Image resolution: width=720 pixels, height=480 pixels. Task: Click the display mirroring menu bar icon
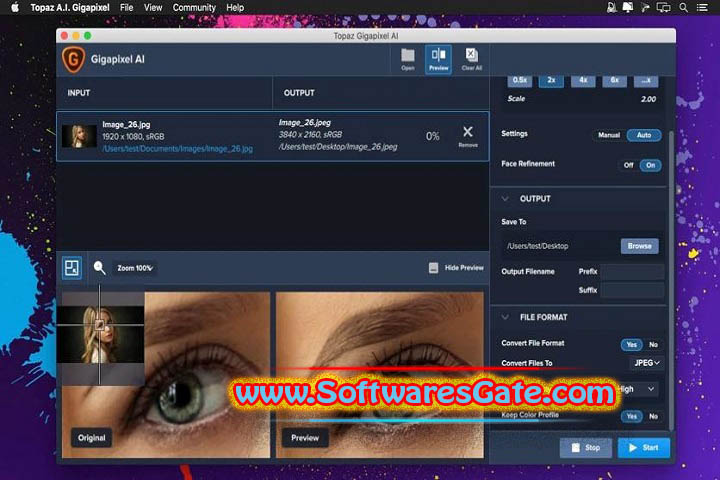tap(664, 7)
